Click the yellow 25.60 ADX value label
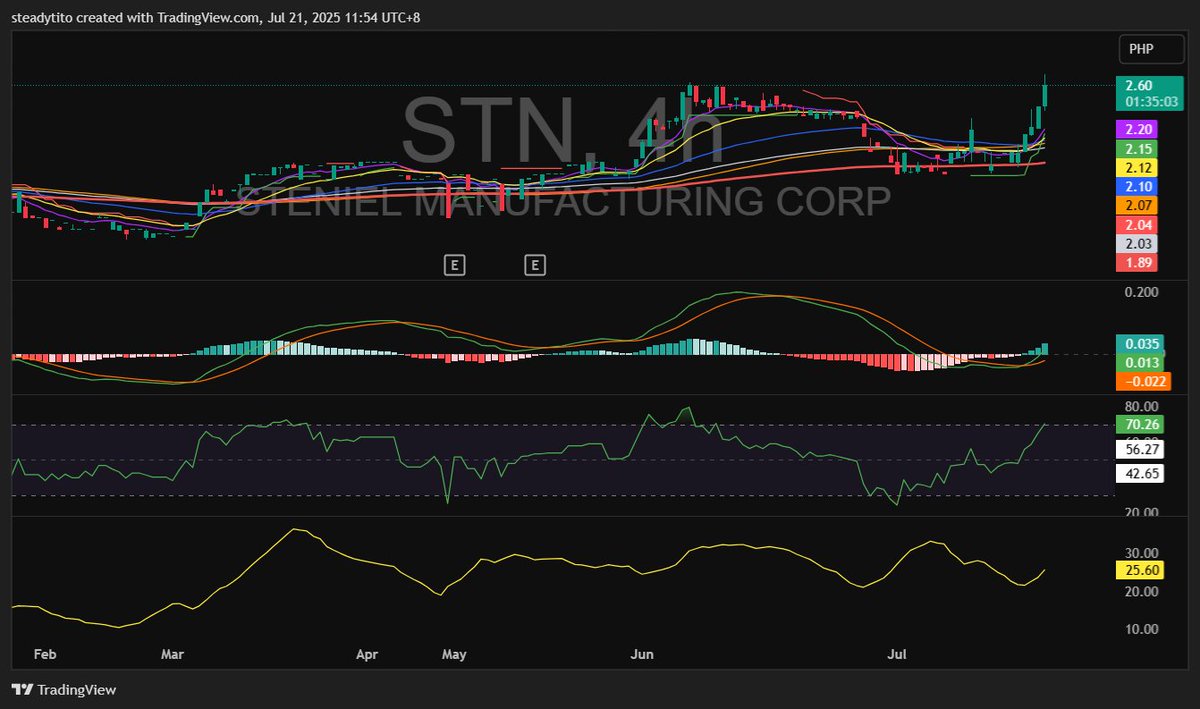 click(x=1141, y=570)
